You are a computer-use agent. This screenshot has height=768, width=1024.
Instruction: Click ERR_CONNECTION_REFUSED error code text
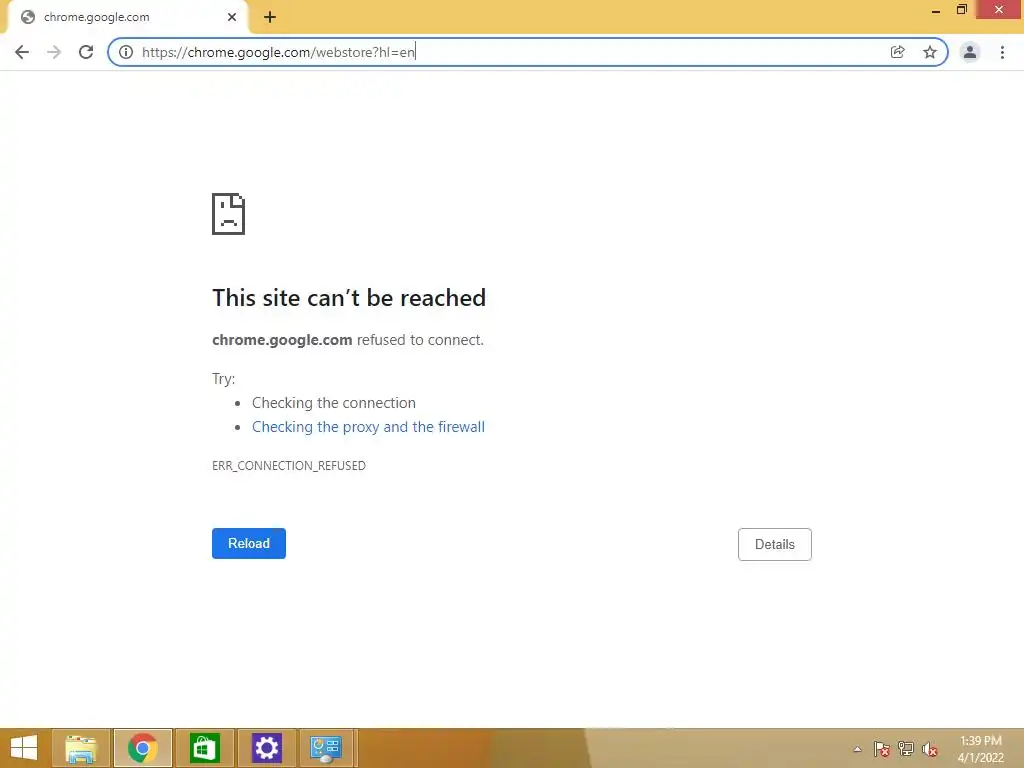point(289,466)
